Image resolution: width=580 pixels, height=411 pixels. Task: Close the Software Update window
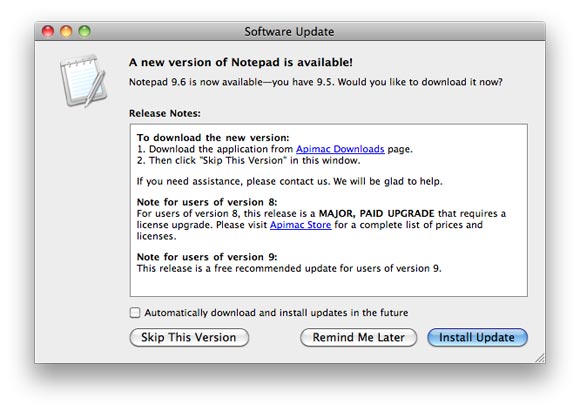tap(48, 31)
